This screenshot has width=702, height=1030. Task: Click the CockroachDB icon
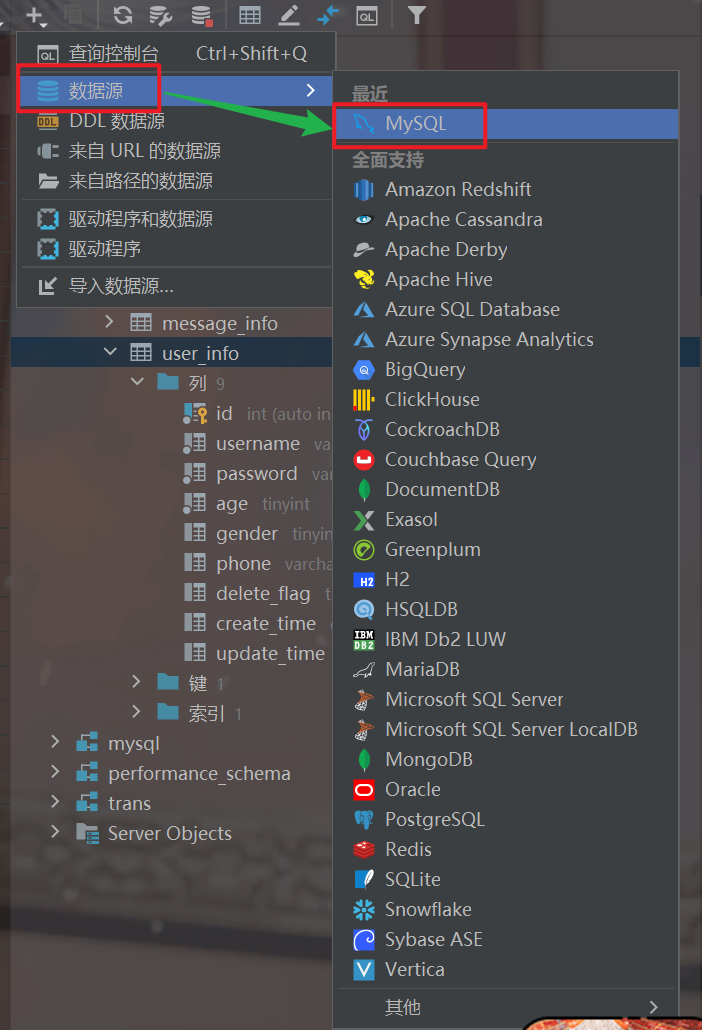(364, 430)
